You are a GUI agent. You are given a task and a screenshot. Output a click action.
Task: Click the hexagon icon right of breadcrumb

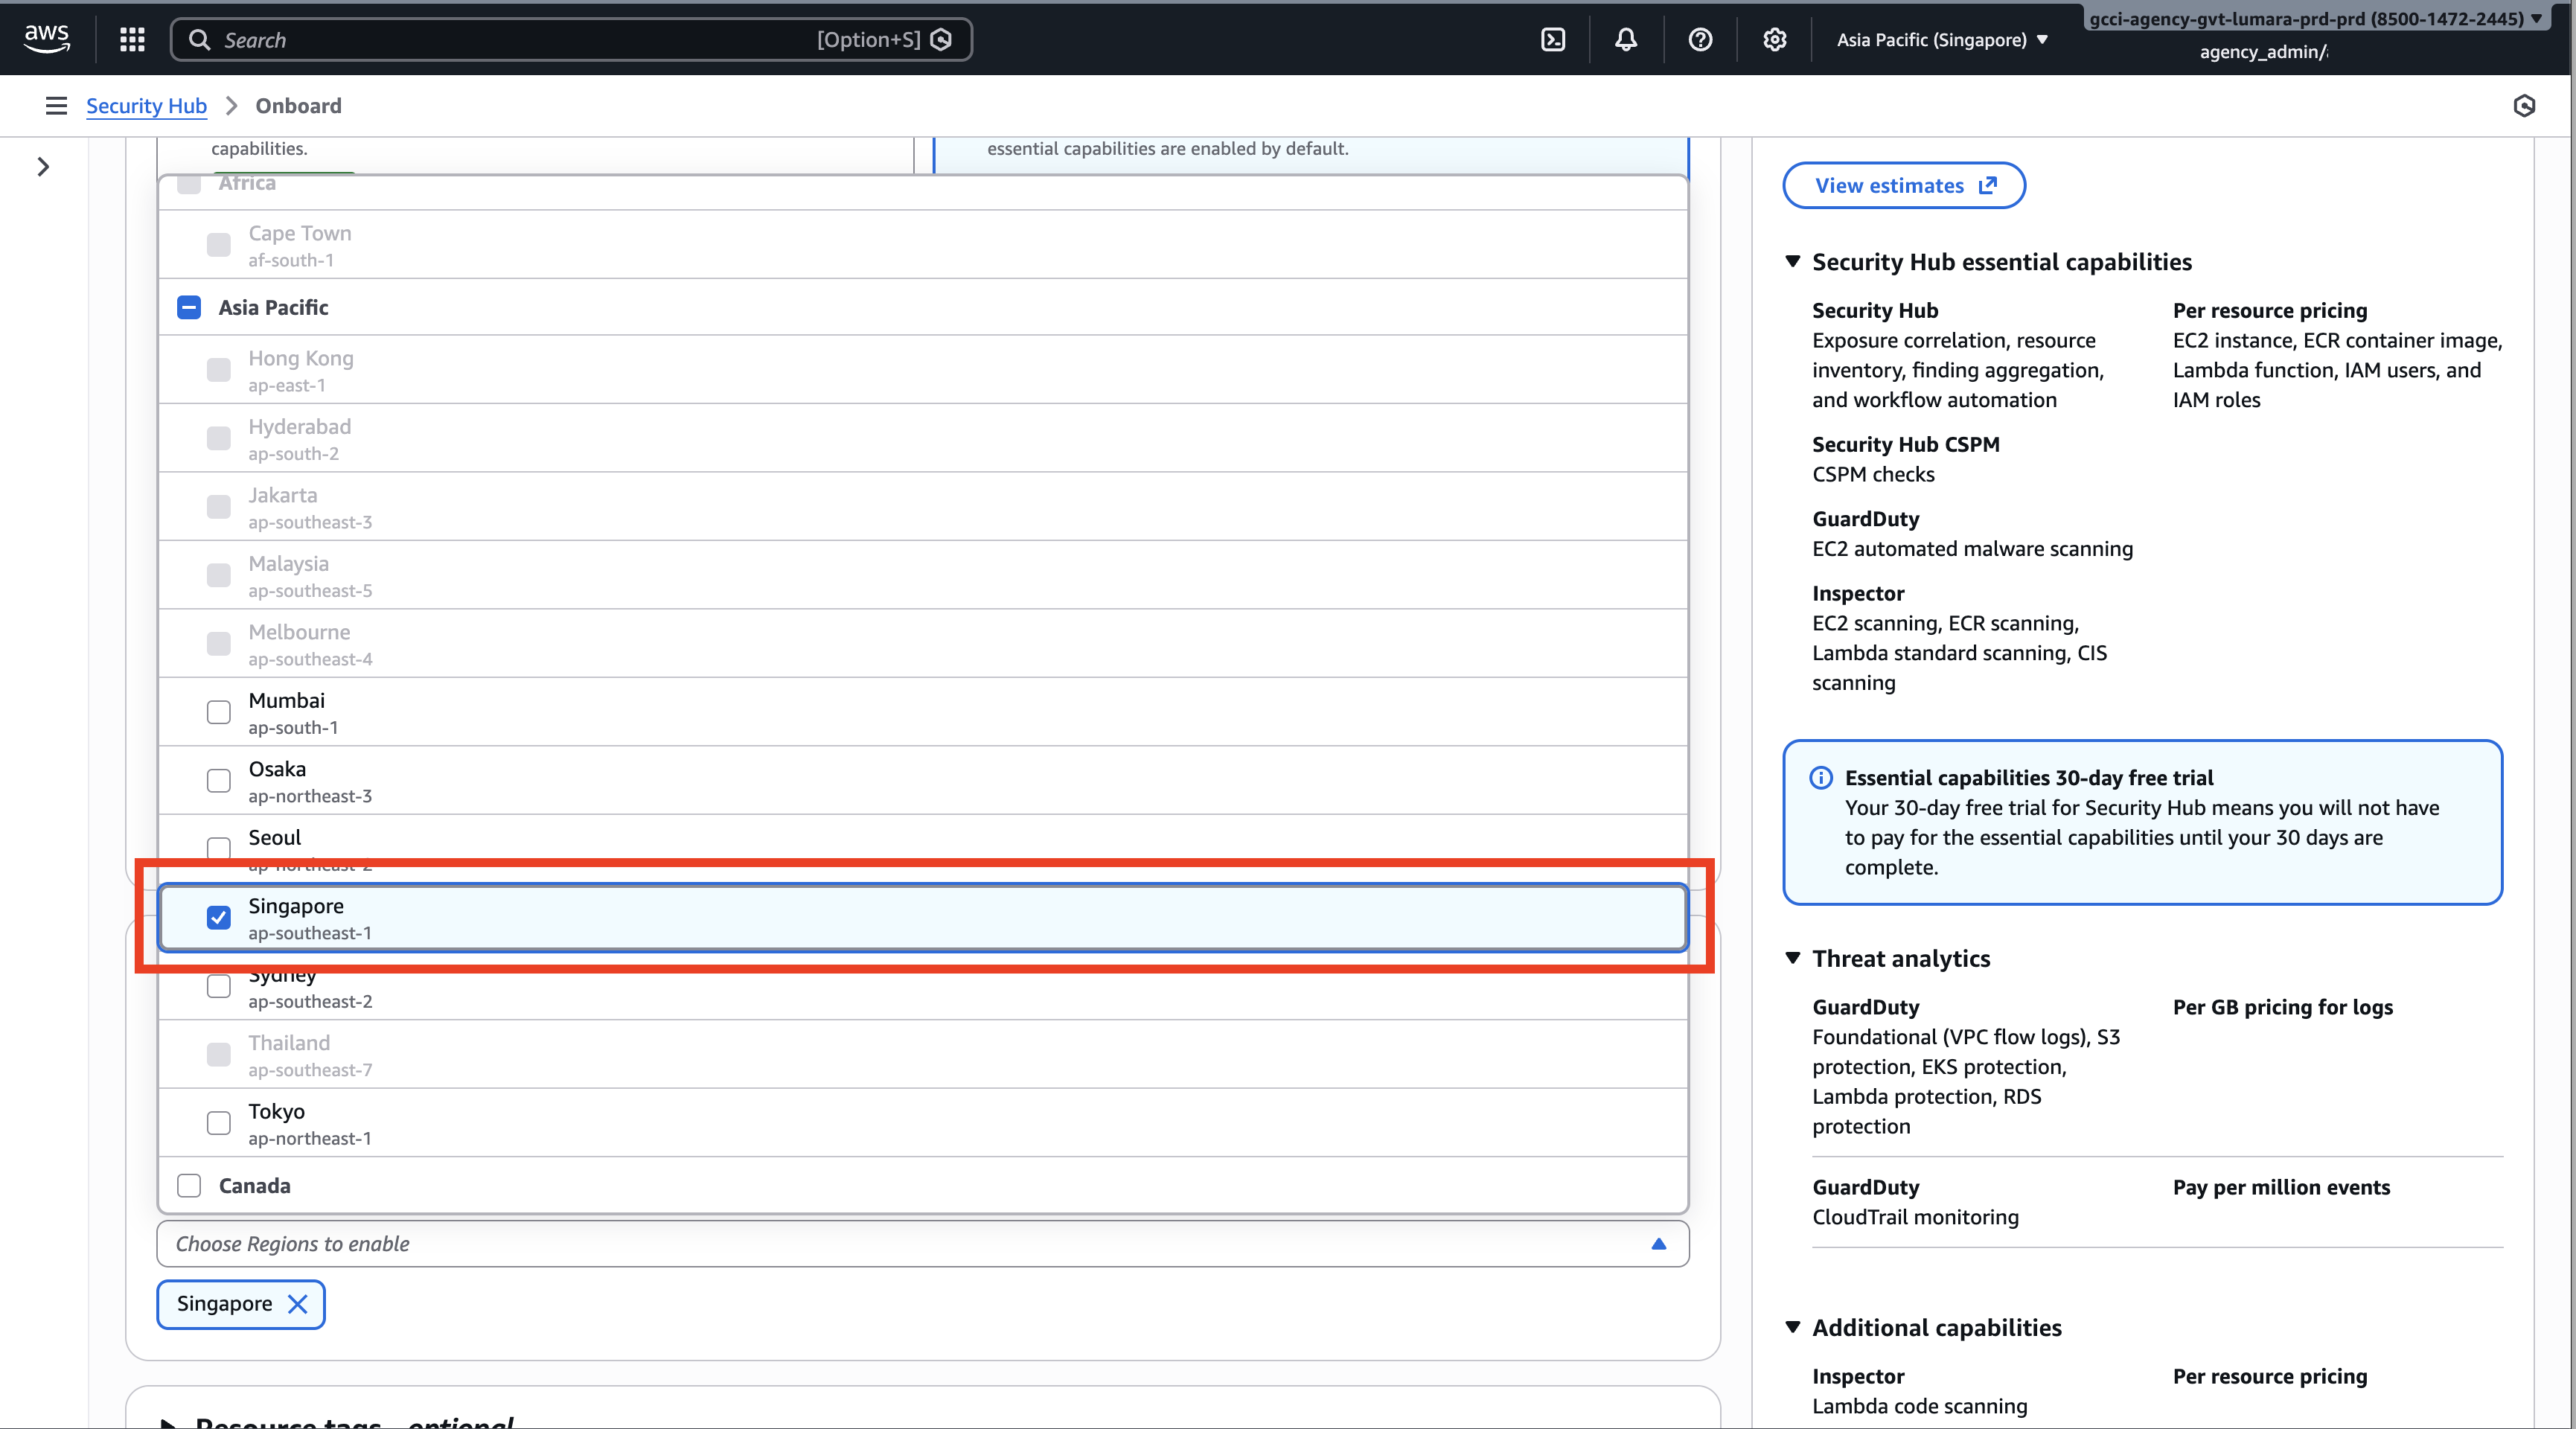[x=2524, y=106]
